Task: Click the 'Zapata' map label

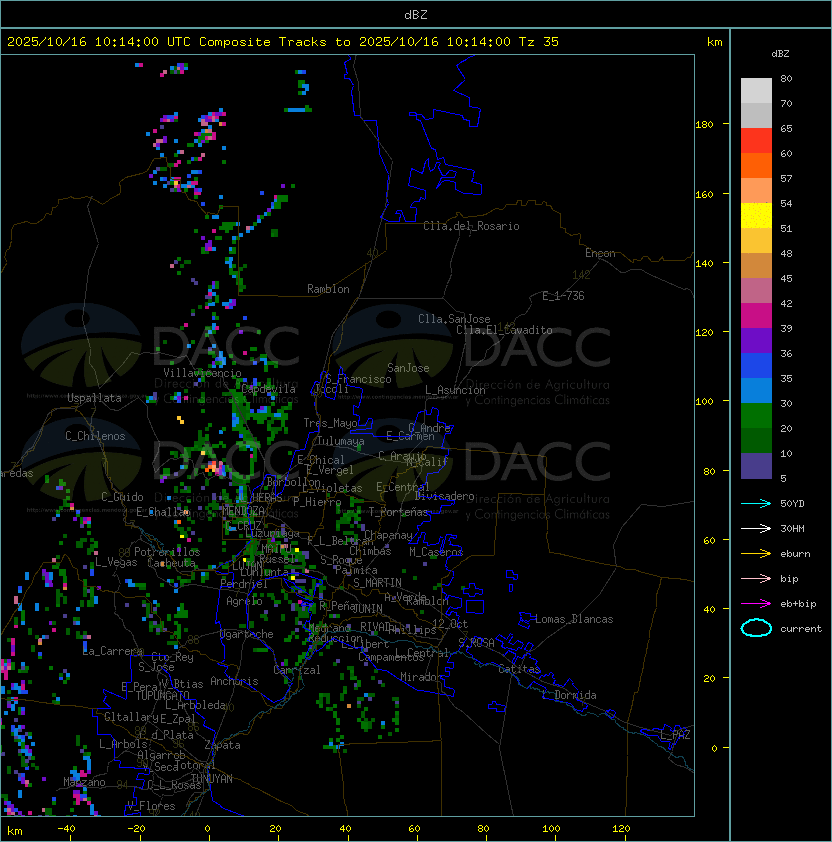Action: [222, 745]
